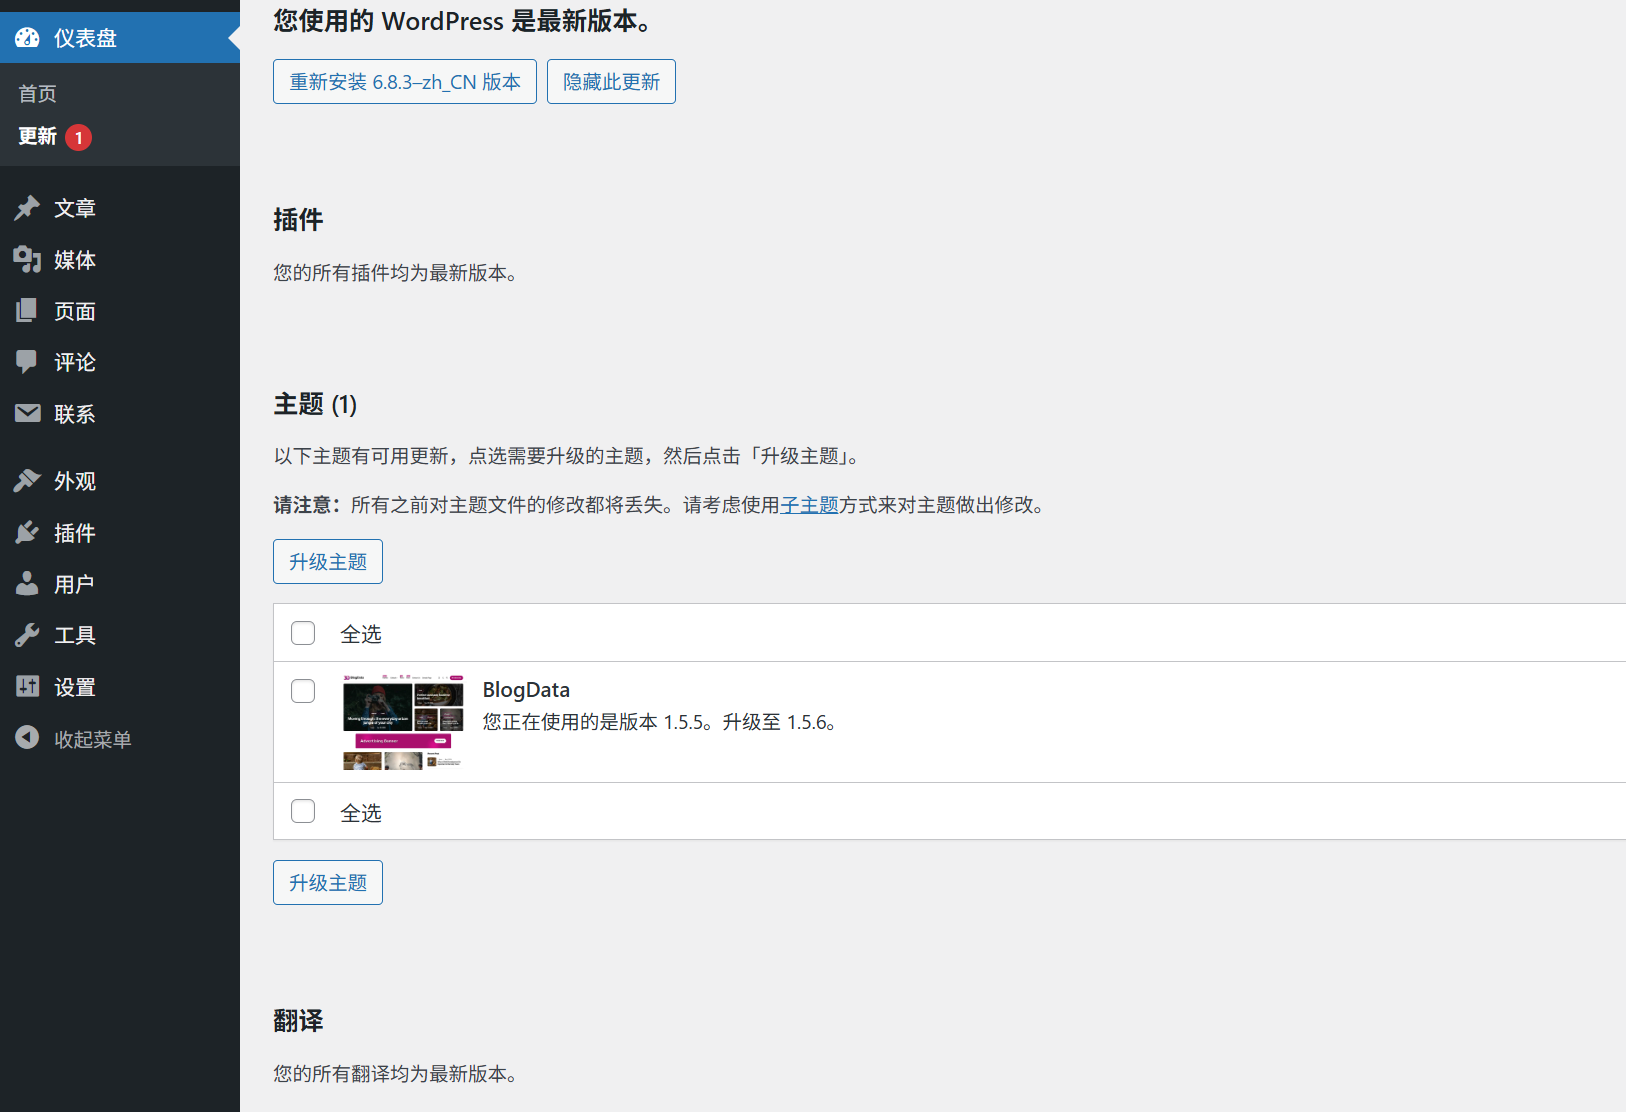The height and width of the screenshot is (1112, 1626).
Task: Click the lower 升级主题 button
Action: (328, 883)
